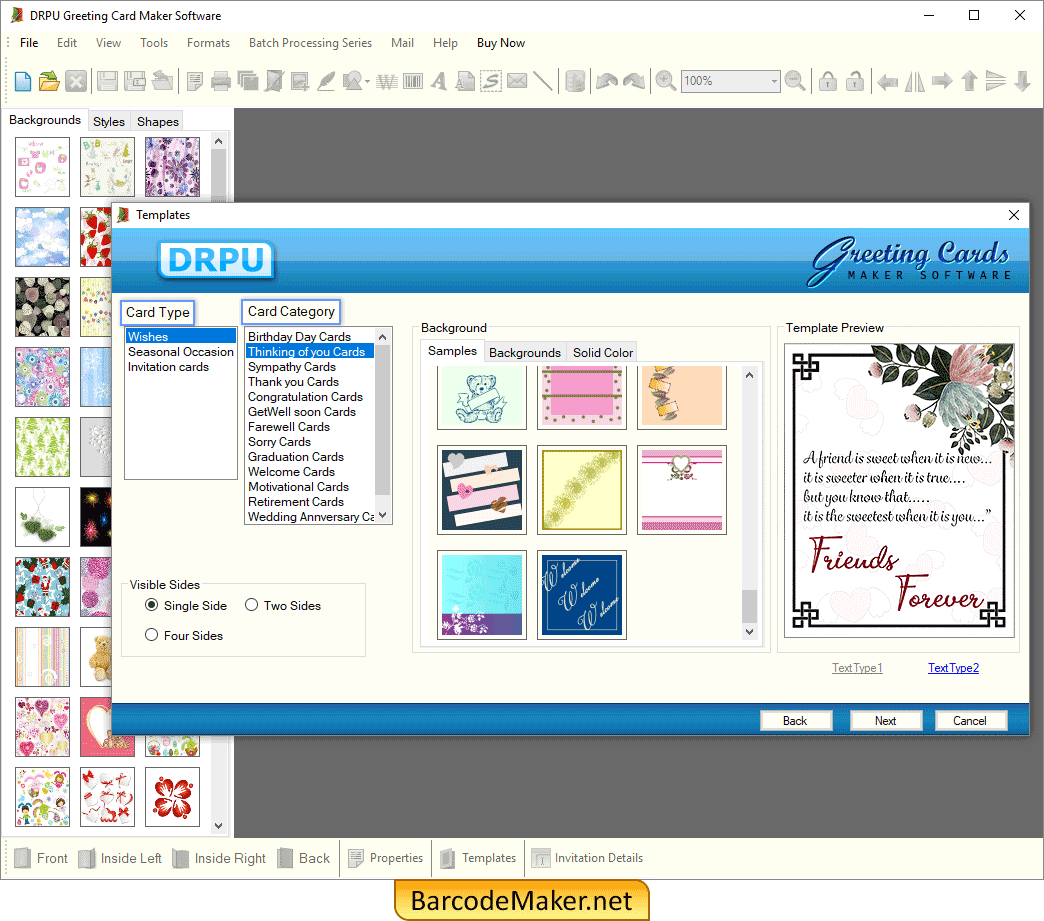Click the WordArt W toolbar icon
Viewport: 1044px width, 921px height.
coord(386,81)
